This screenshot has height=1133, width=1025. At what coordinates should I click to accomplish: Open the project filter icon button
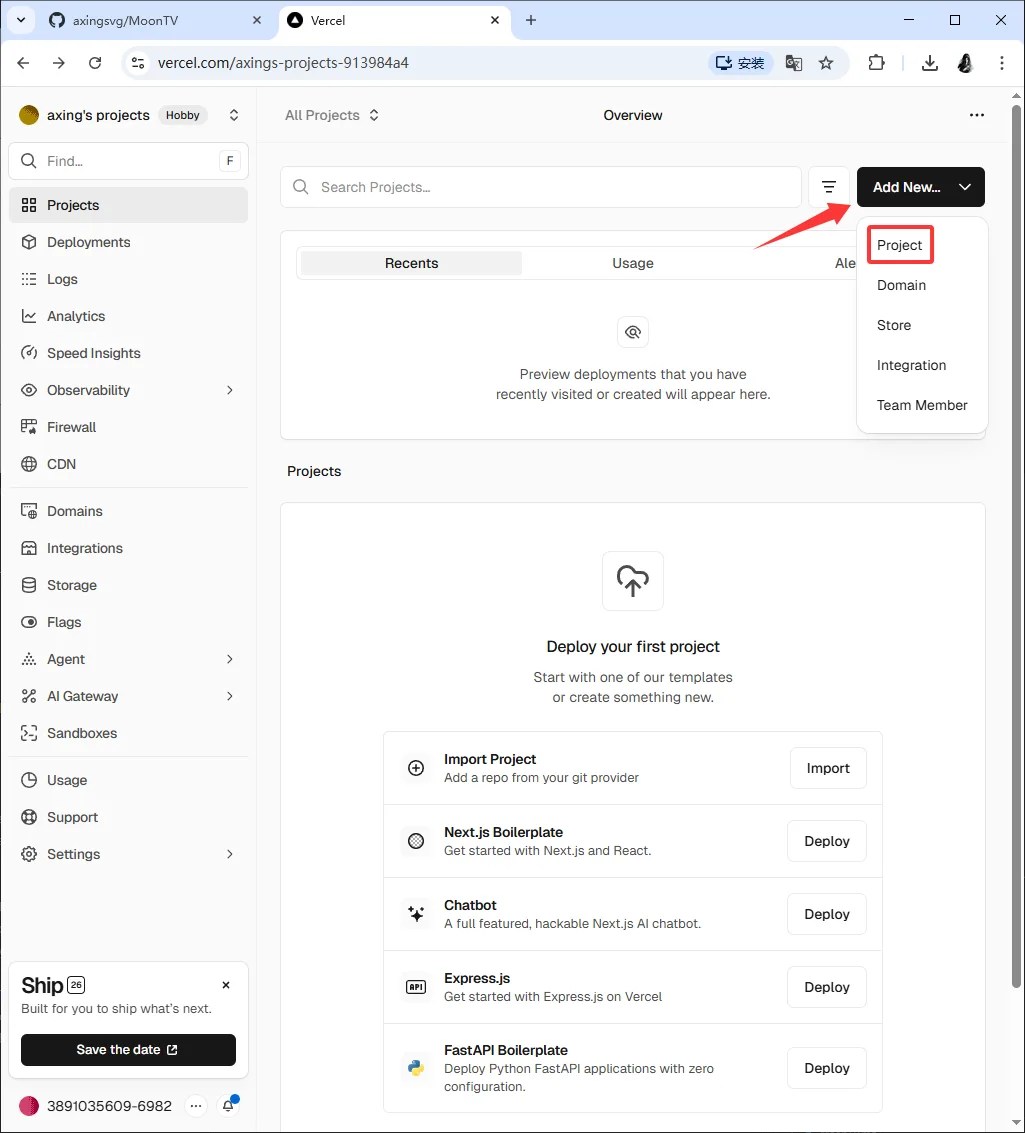(x=829, y=187)
